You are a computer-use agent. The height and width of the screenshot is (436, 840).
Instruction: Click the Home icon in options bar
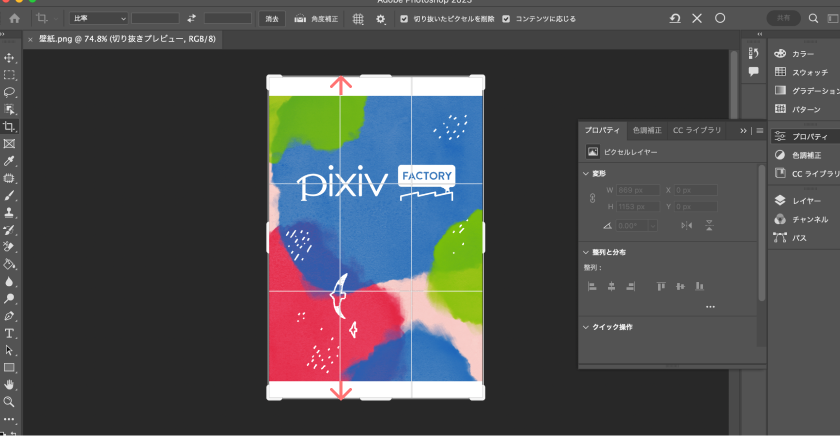(14, 18)
